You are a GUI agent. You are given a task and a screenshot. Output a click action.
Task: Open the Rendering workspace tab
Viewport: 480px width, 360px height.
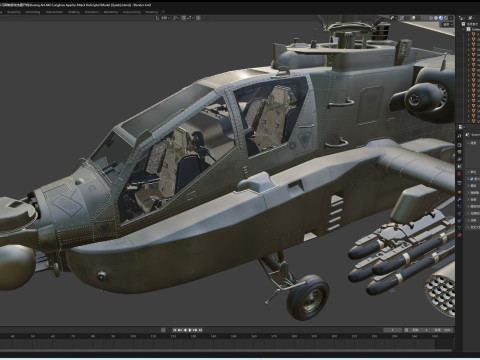pos(111,12)
